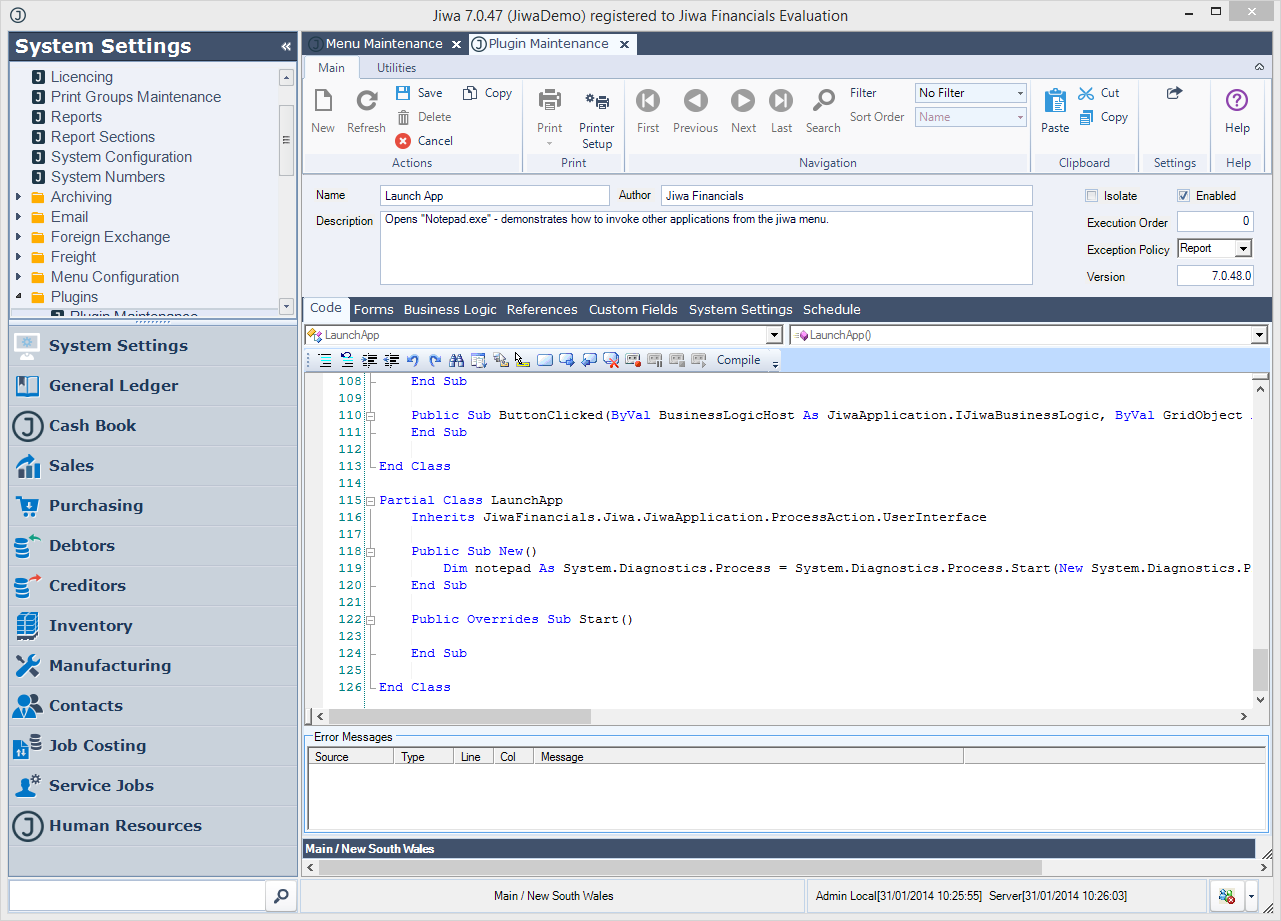Open the No Filter dropdown

point(1020,93)
